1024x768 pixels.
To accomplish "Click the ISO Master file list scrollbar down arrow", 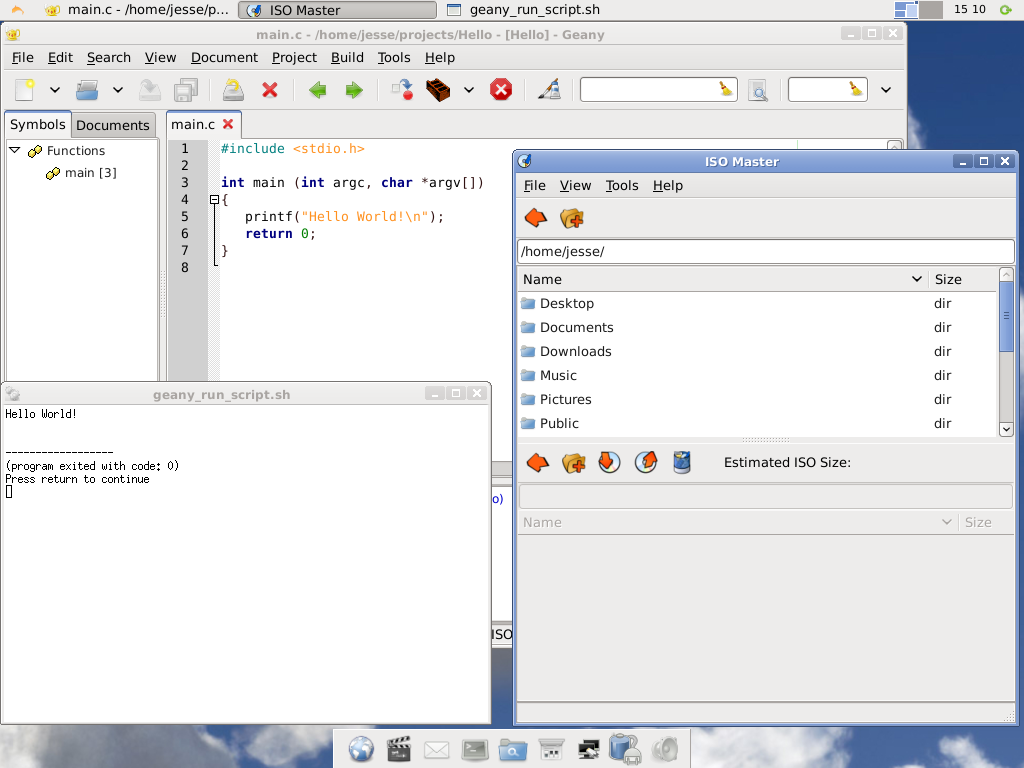I will click(1006, 429).
